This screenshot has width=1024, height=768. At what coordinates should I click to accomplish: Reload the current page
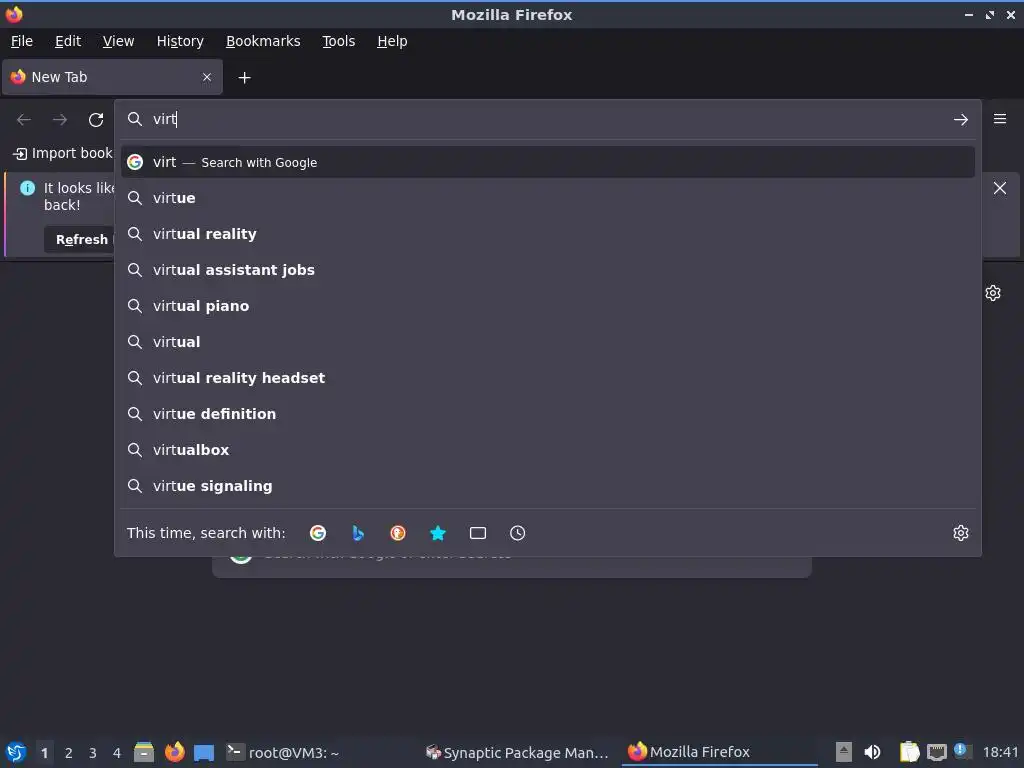(96, 120)
